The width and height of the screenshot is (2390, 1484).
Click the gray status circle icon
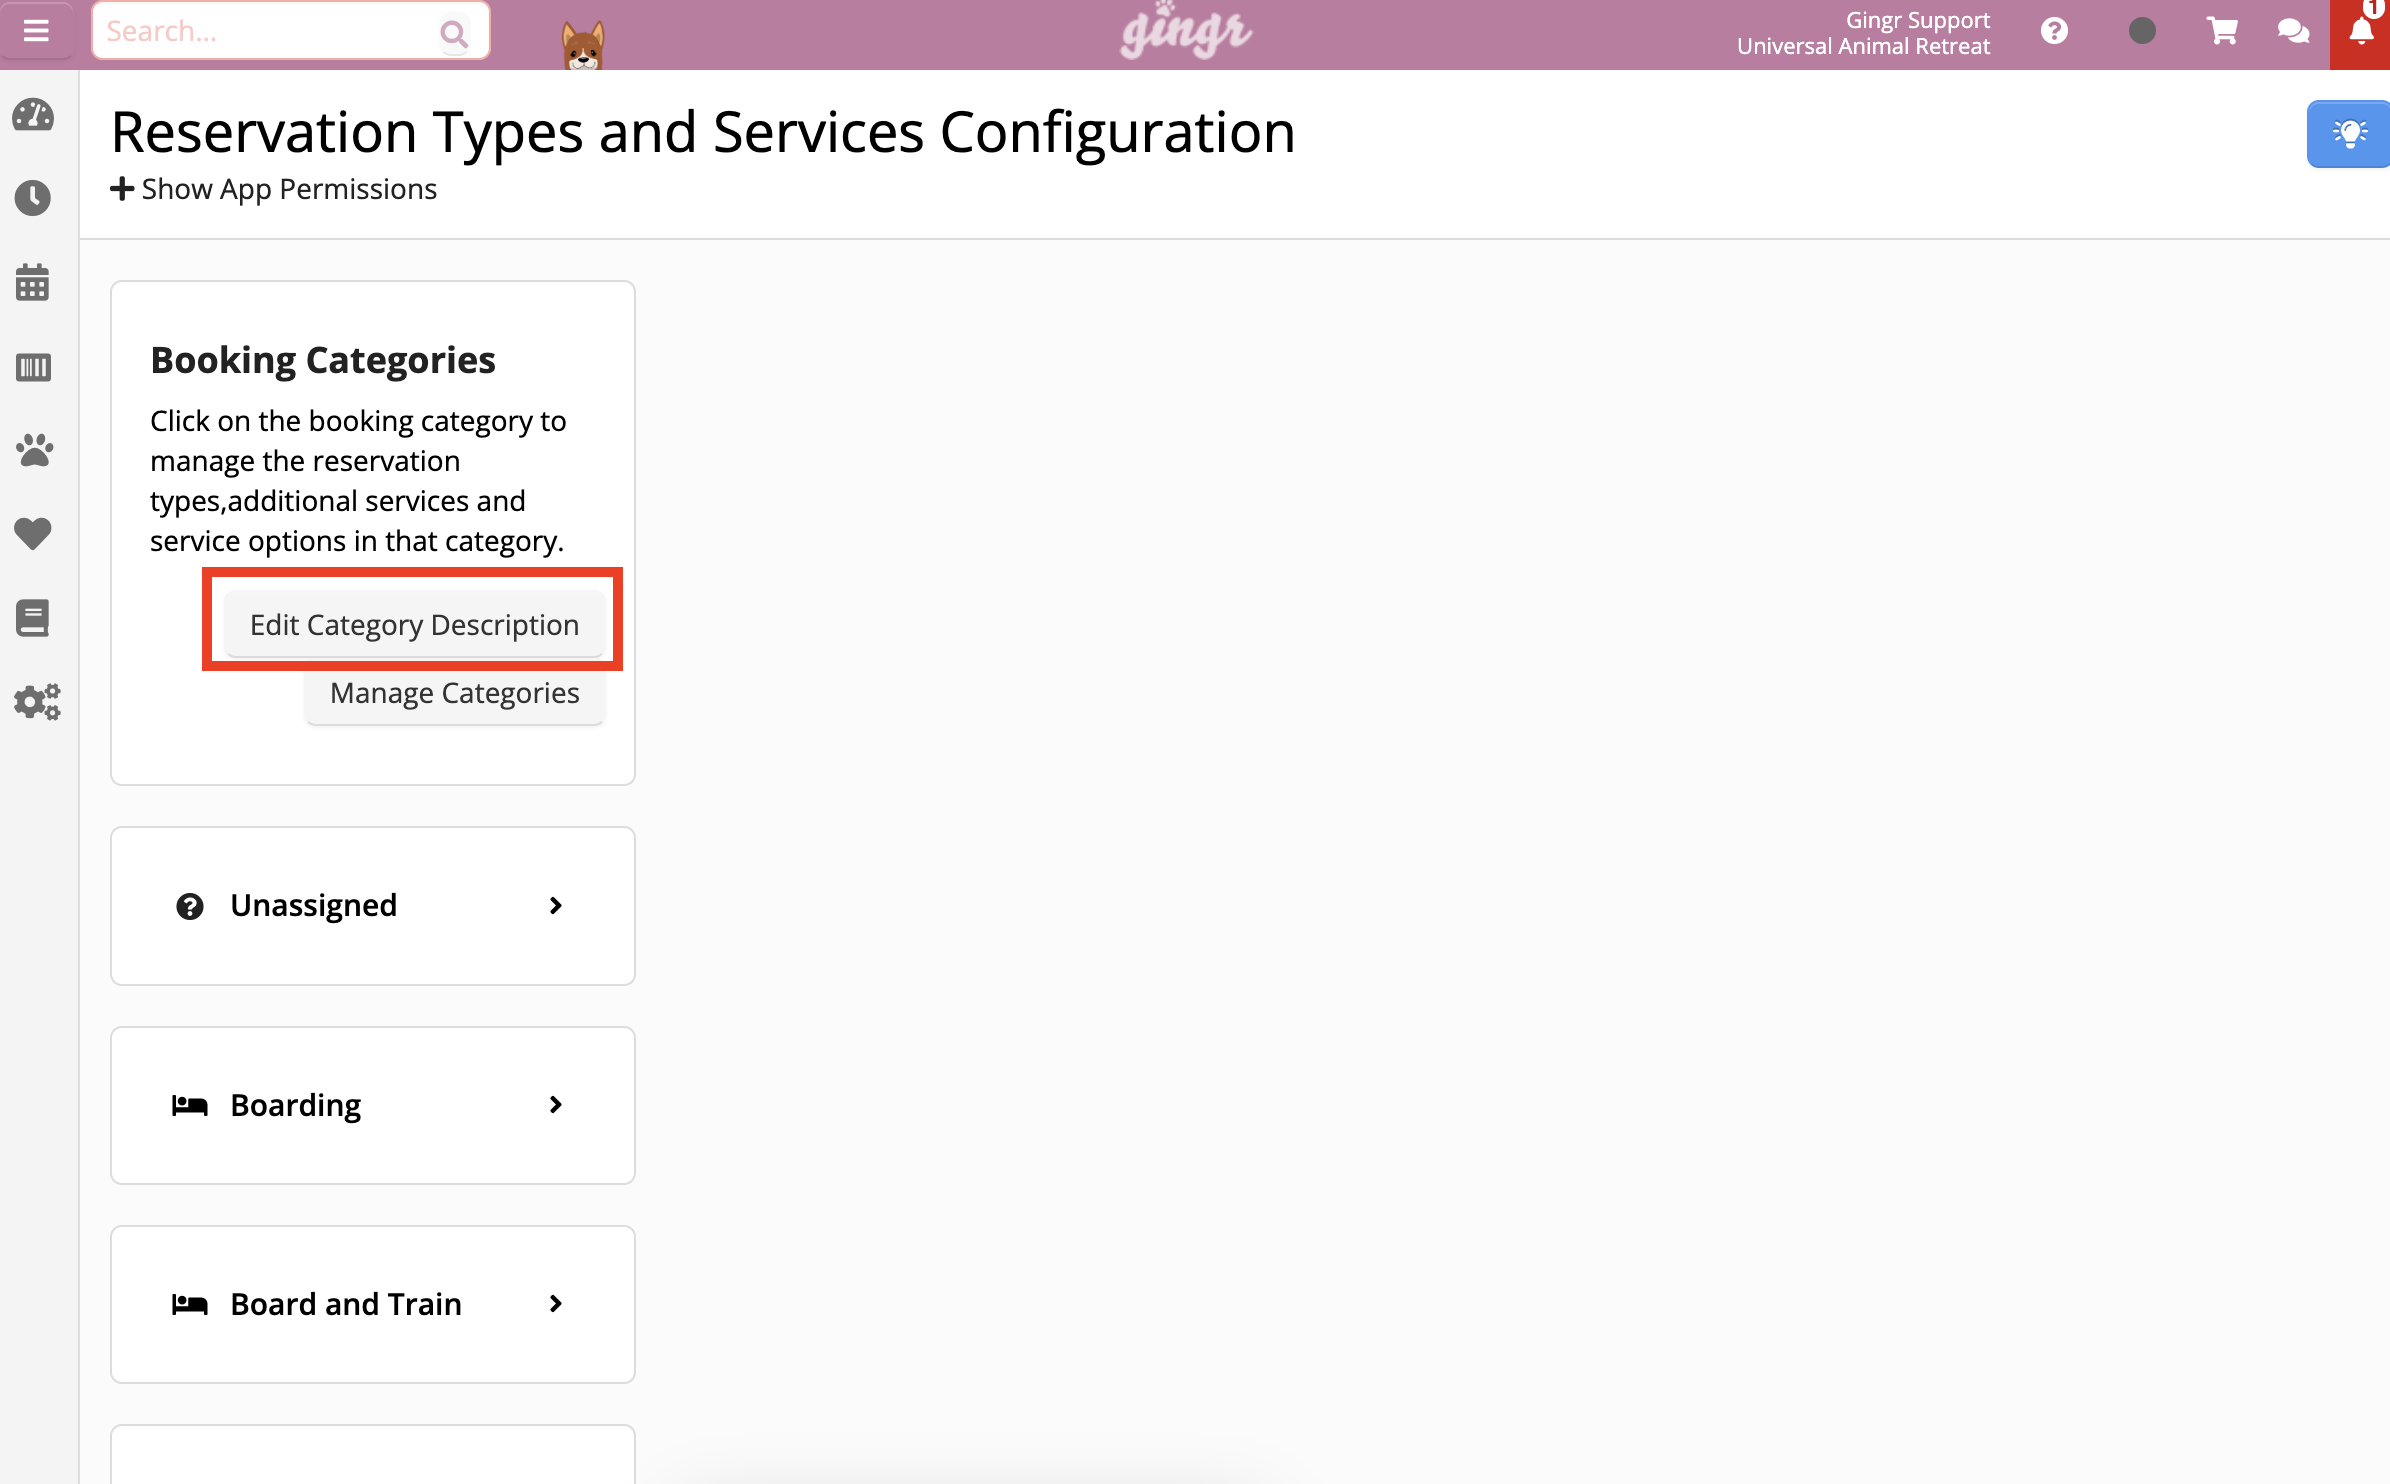pyautogui.click(x=2142, y=31)
